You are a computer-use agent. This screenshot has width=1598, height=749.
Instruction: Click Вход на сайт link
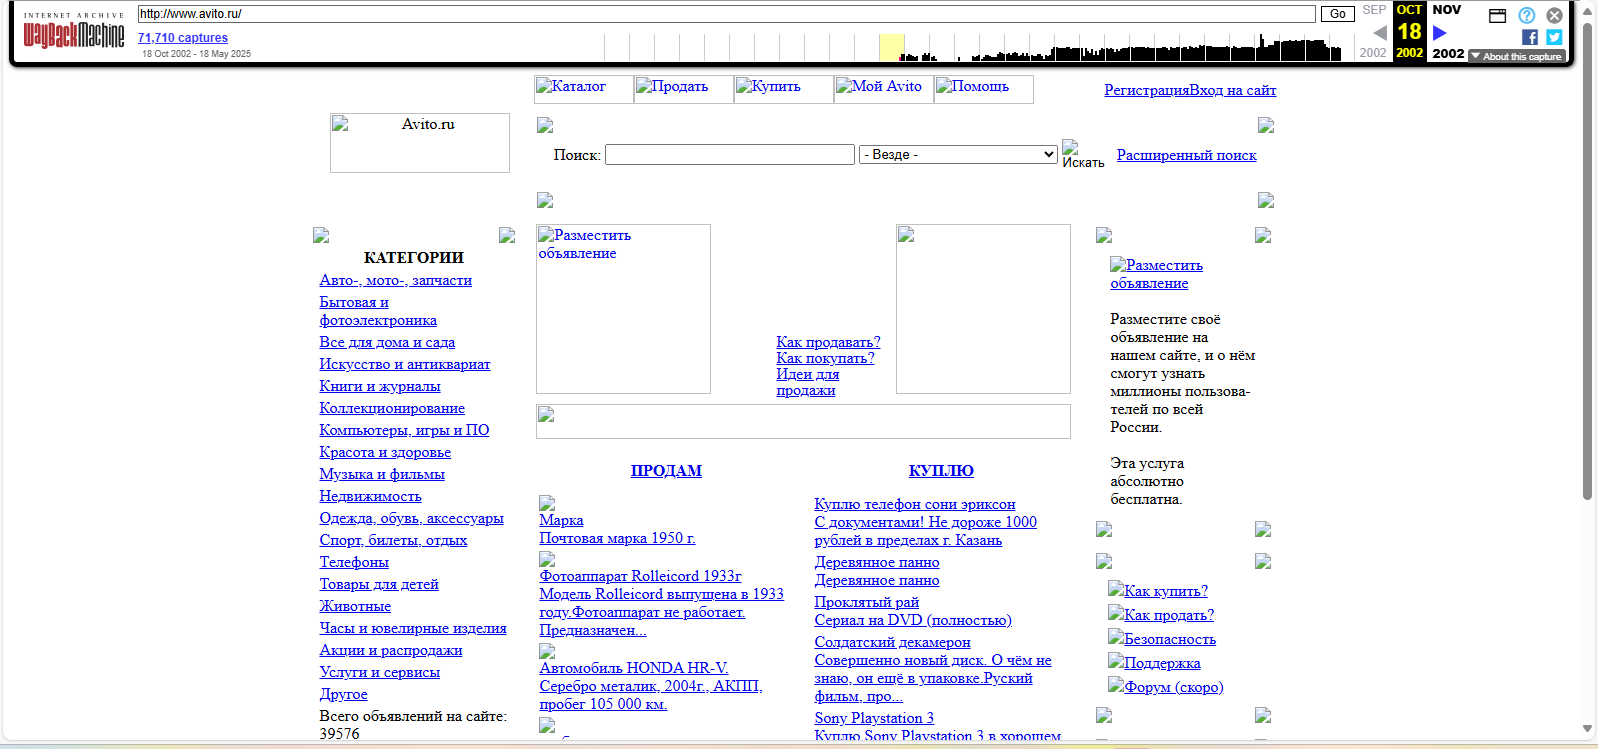click(1233, 90)
